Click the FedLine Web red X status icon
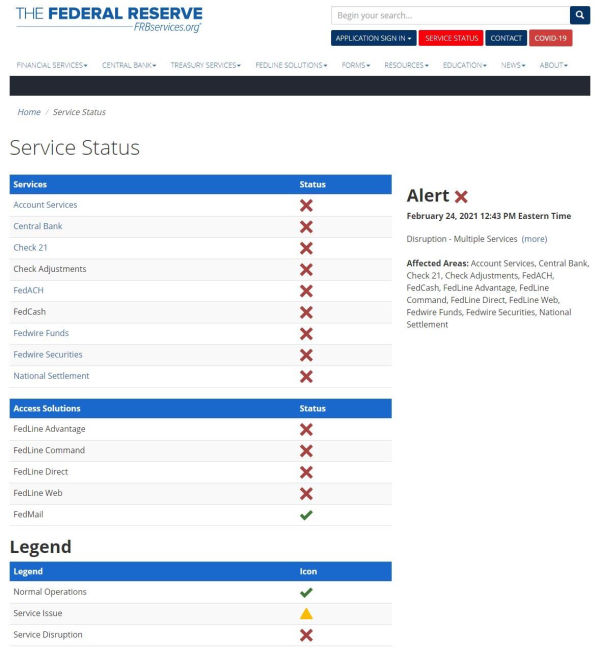This screenshot has height=664, width=600. (306, 493)
